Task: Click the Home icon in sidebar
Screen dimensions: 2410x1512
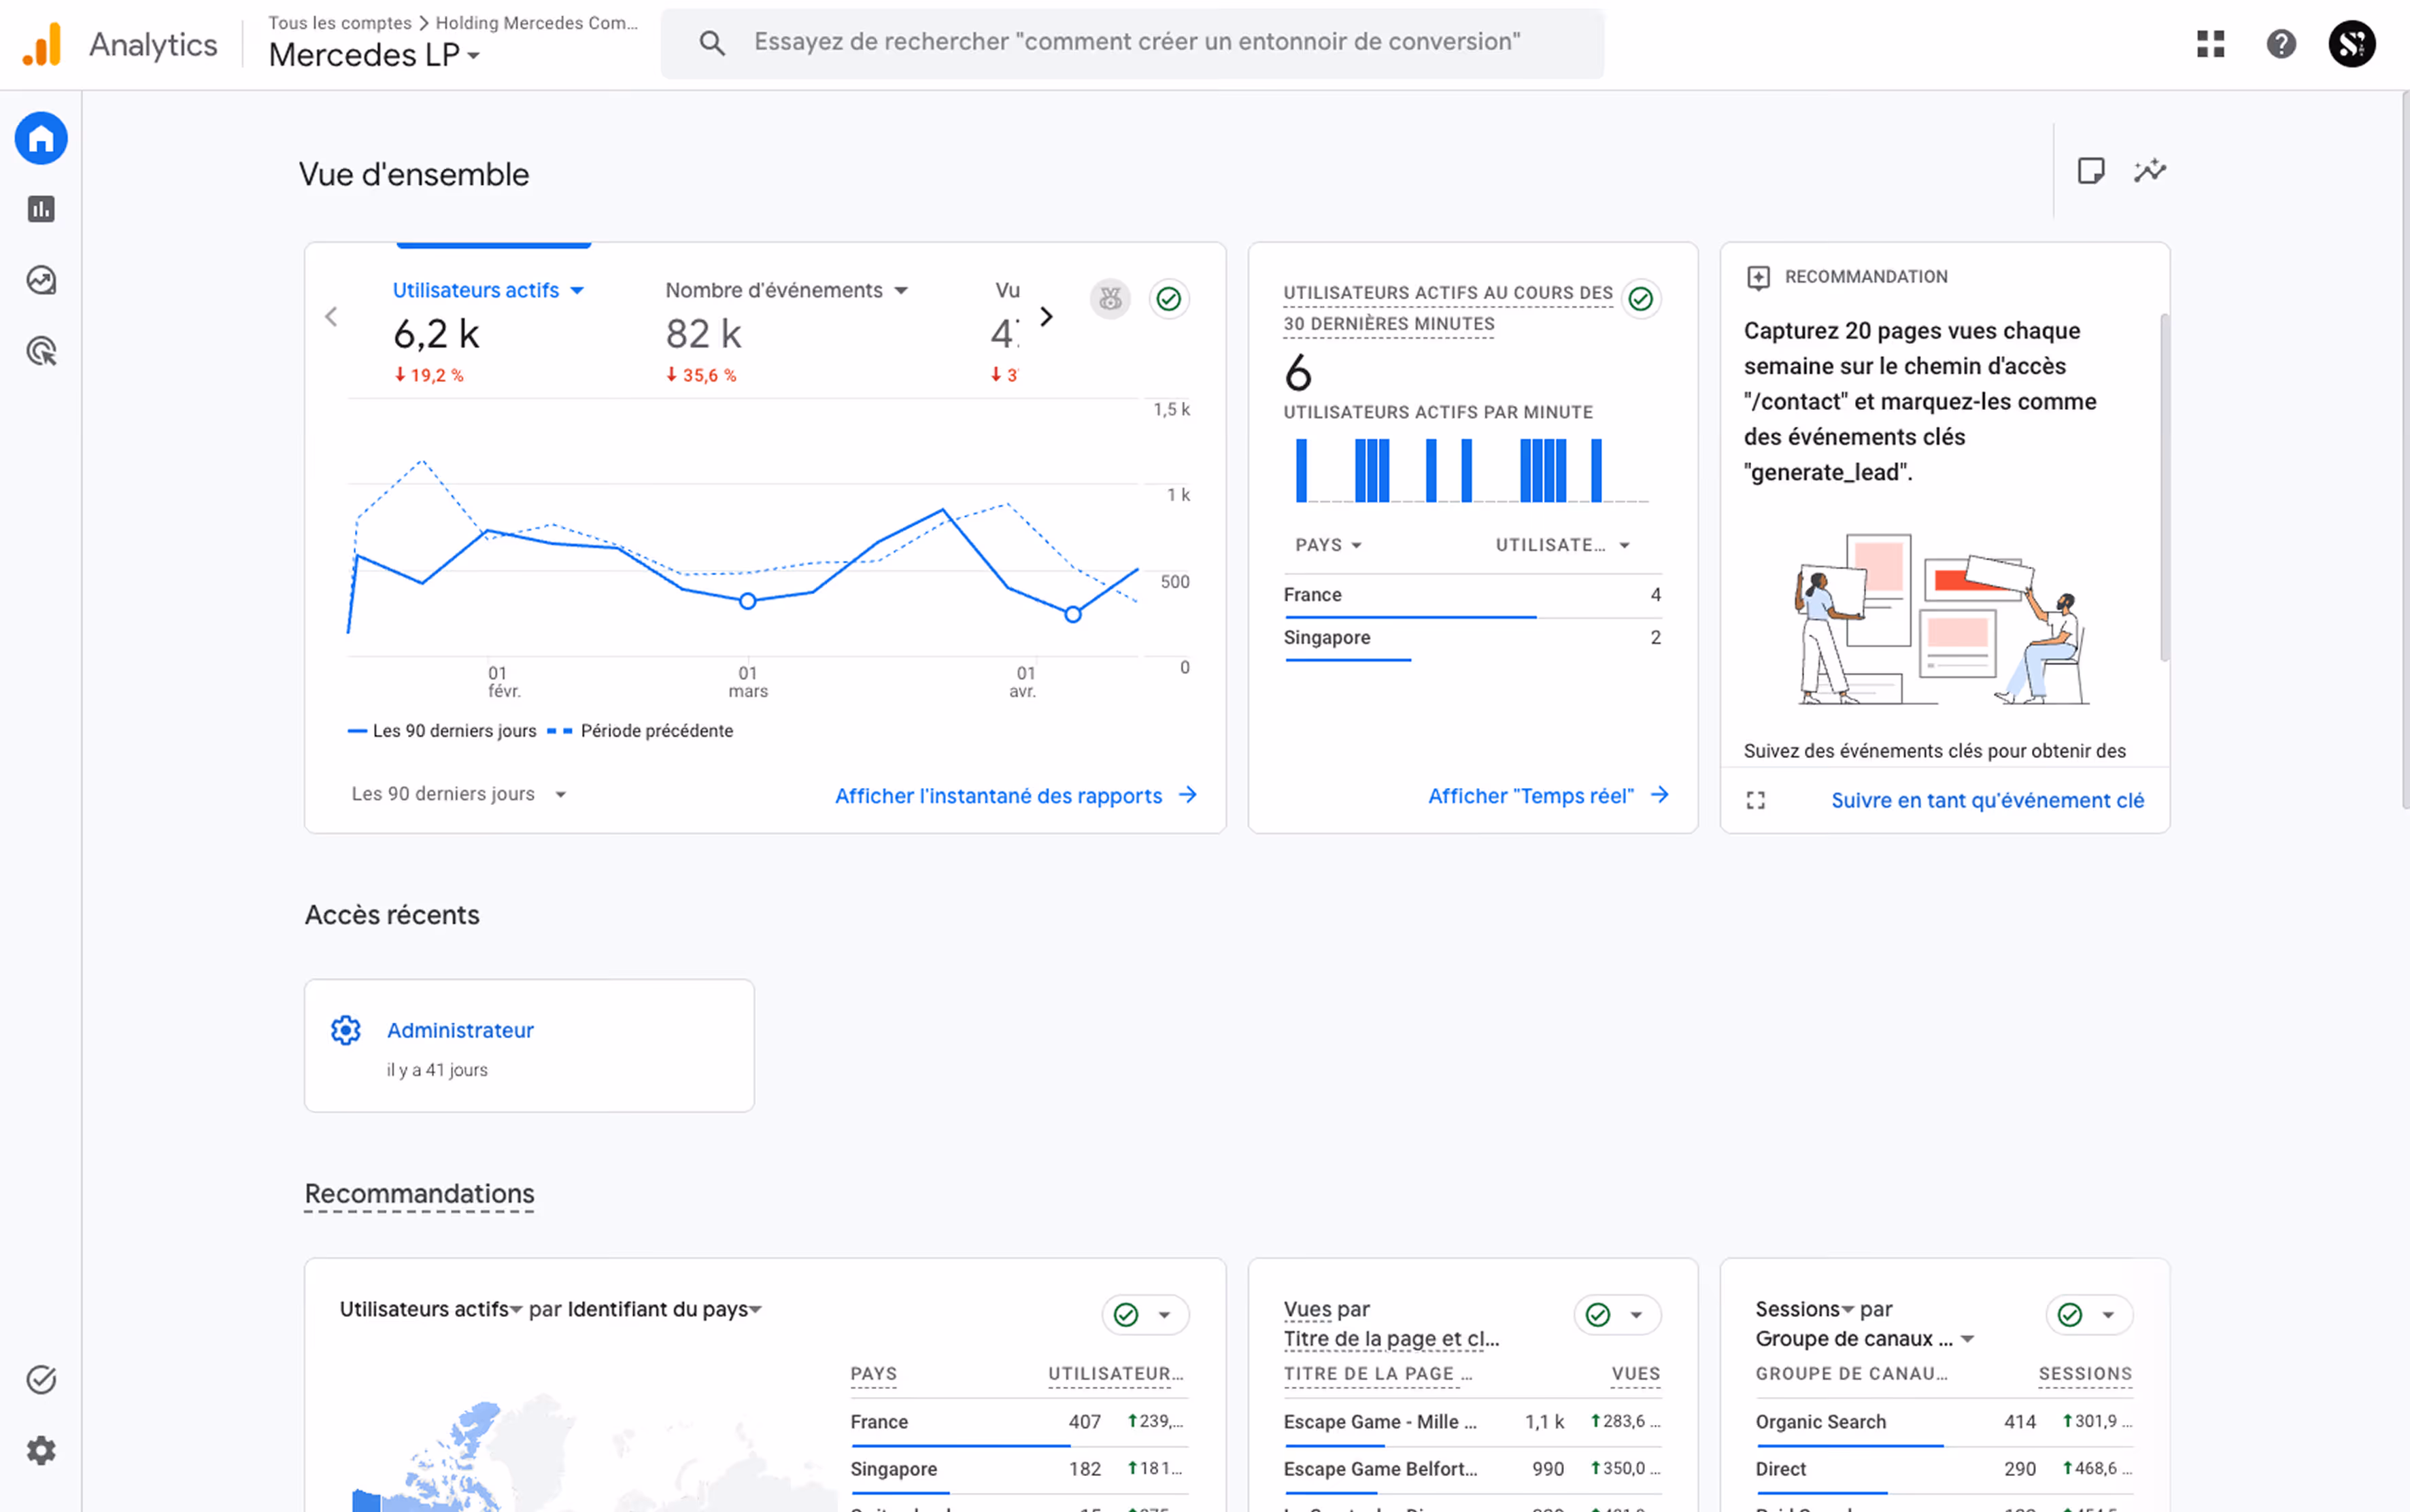Action: click(x=41, y=138)
